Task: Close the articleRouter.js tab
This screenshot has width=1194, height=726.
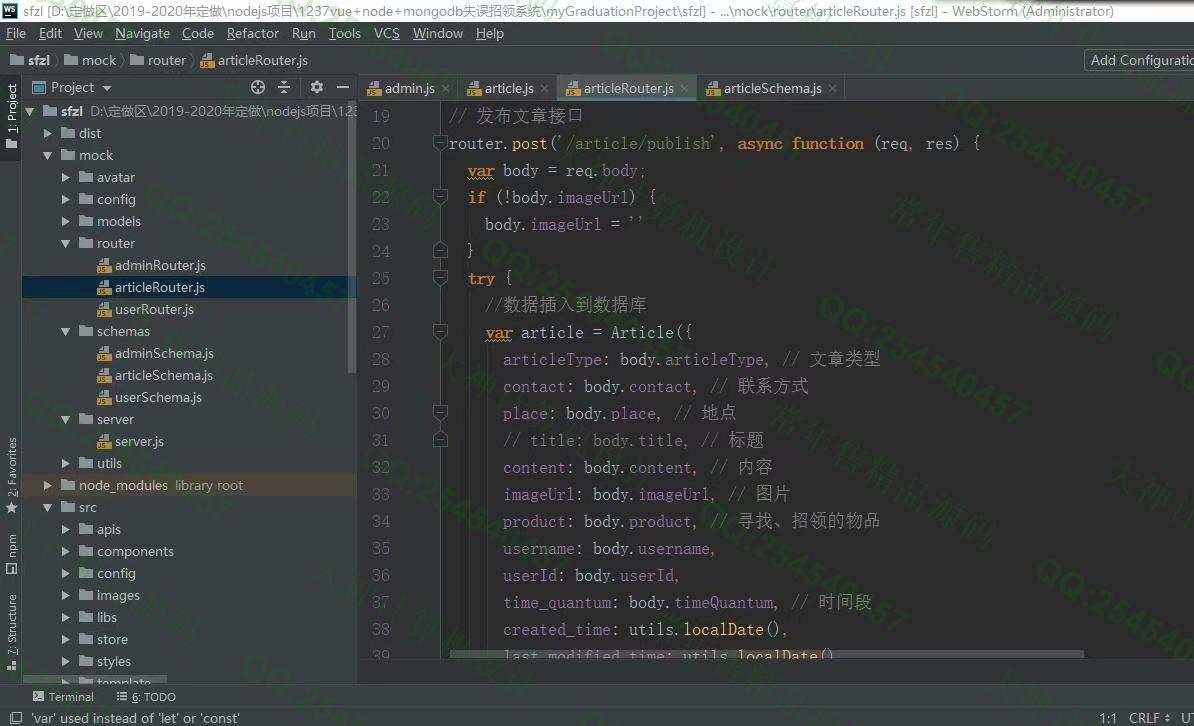Action: (685, 88)
